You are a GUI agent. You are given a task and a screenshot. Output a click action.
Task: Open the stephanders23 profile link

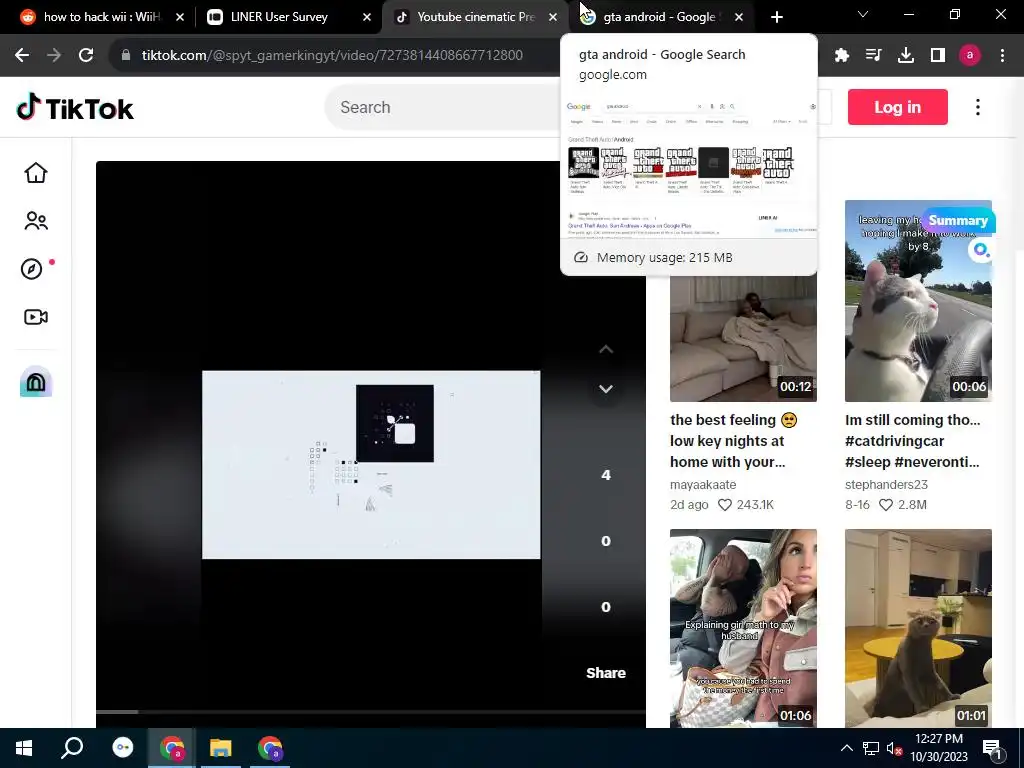point(886,485)
